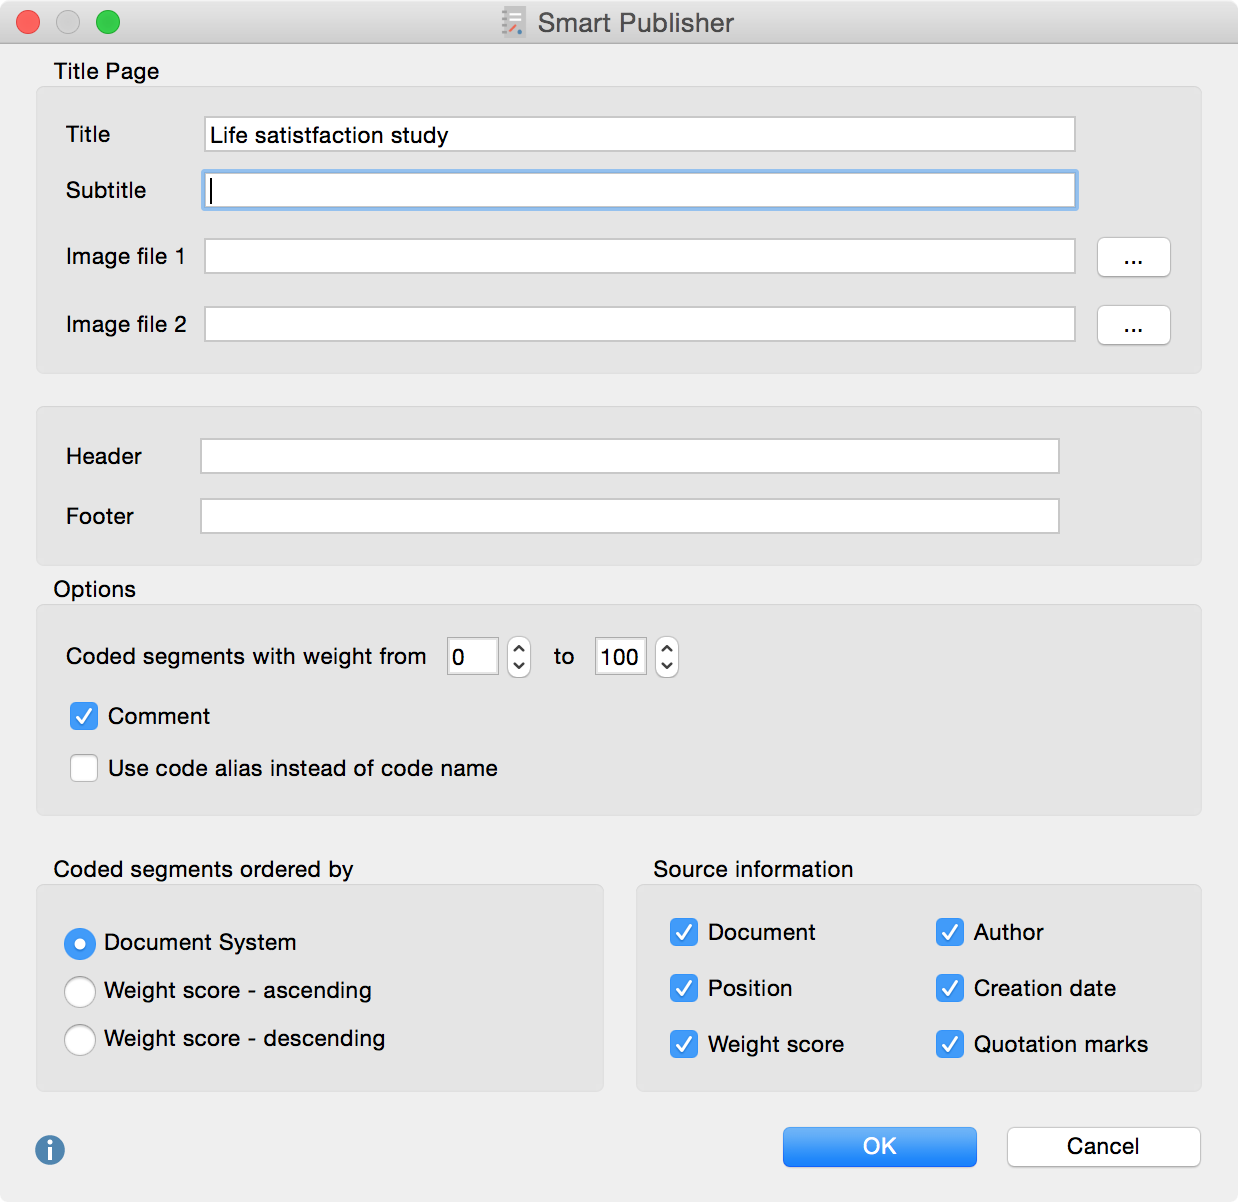Viewport: 1238px width, 1202px height.
Task: Adjust the maximum weight stepper arrows
Action: (x=667, y=657)
